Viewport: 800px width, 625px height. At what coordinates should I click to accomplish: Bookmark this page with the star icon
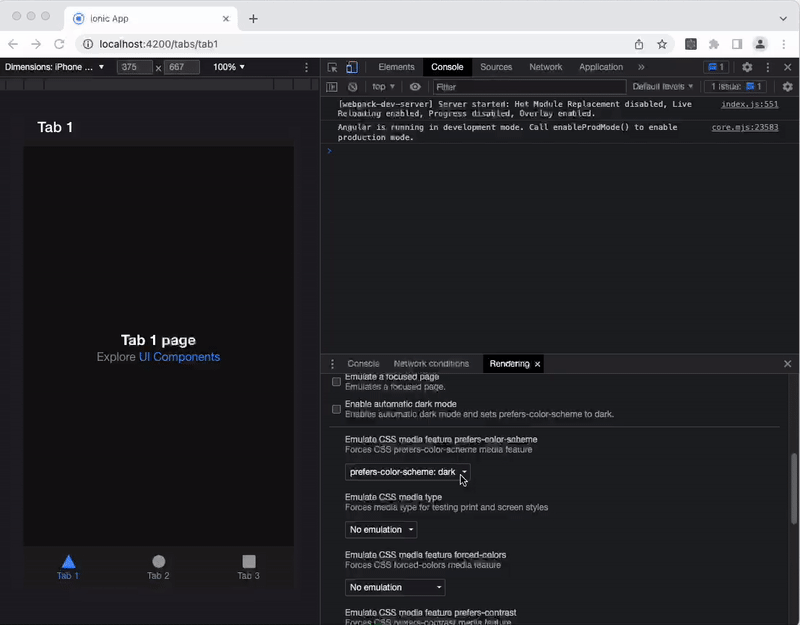(662, 44)
